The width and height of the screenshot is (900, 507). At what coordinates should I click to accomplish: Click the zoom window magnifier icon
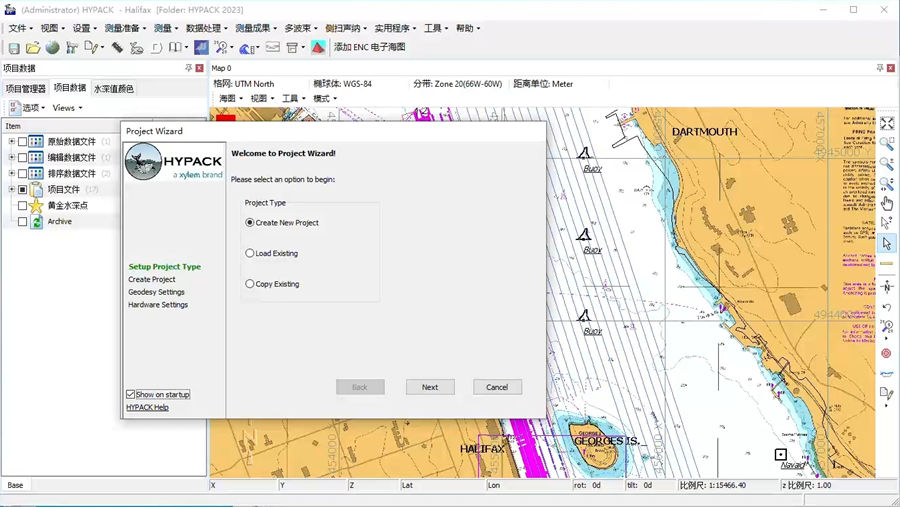pyautogui.click(x=887, y=144)
